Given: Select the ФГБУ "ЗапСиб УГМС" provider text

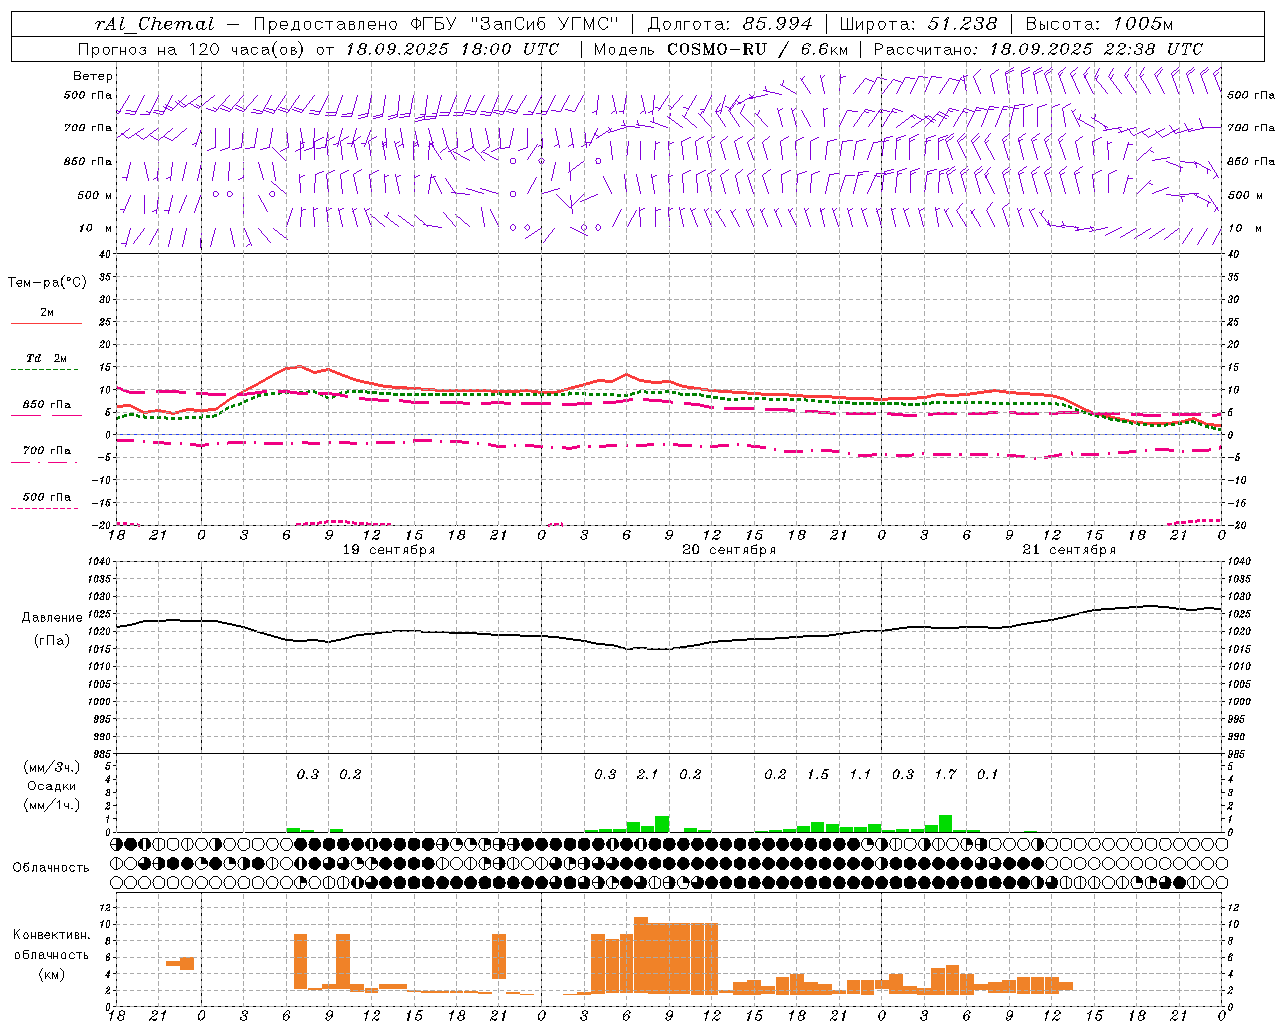Looking at the screenshot, I should click(x=515, y=24).
